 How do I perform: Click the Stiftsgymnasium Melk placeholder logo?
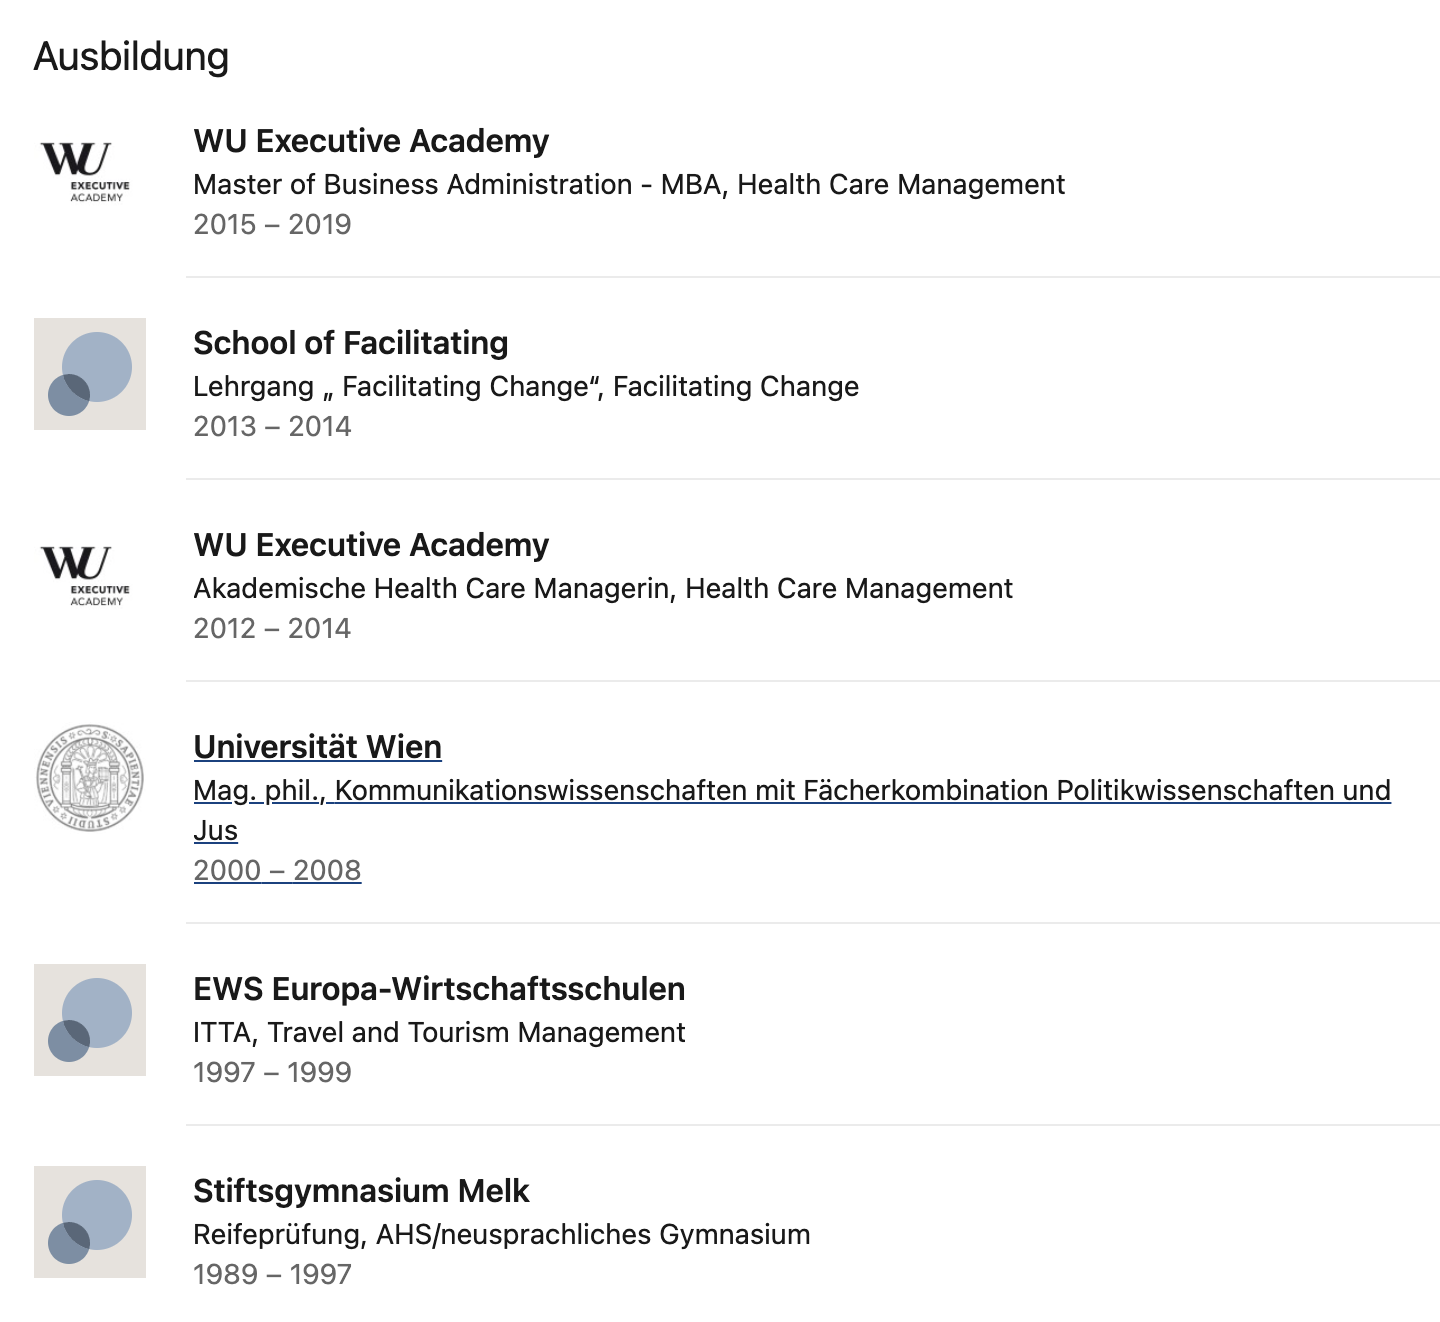90,1222
